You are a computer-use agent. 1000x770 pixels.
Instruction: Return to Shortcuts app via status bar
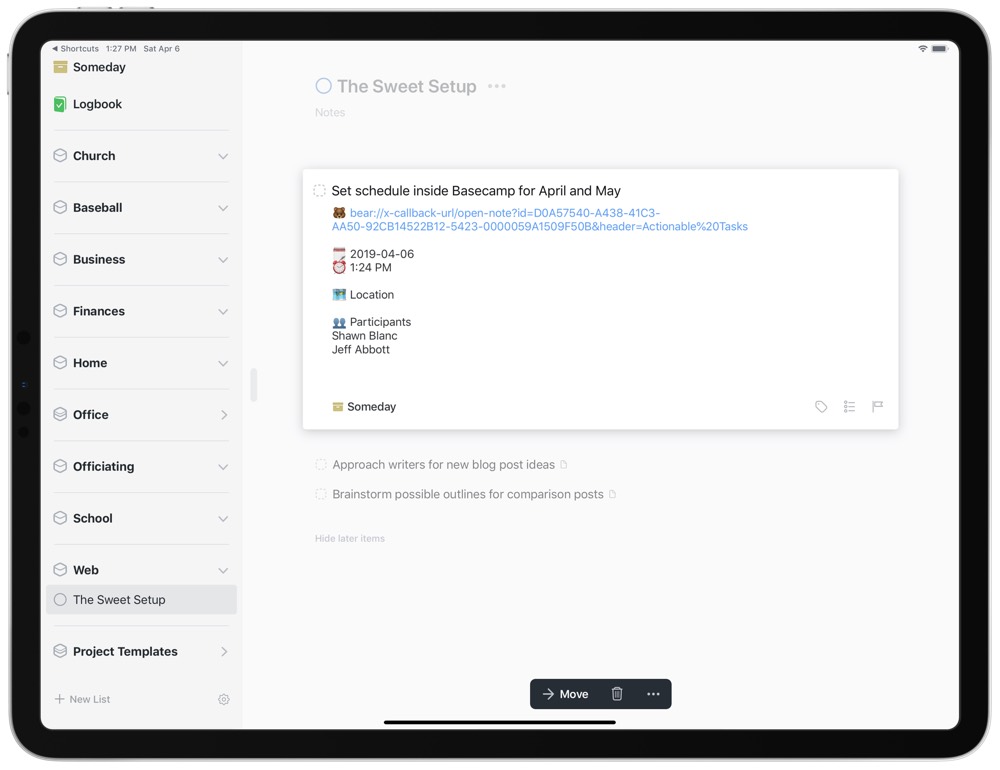pos(75,48)
